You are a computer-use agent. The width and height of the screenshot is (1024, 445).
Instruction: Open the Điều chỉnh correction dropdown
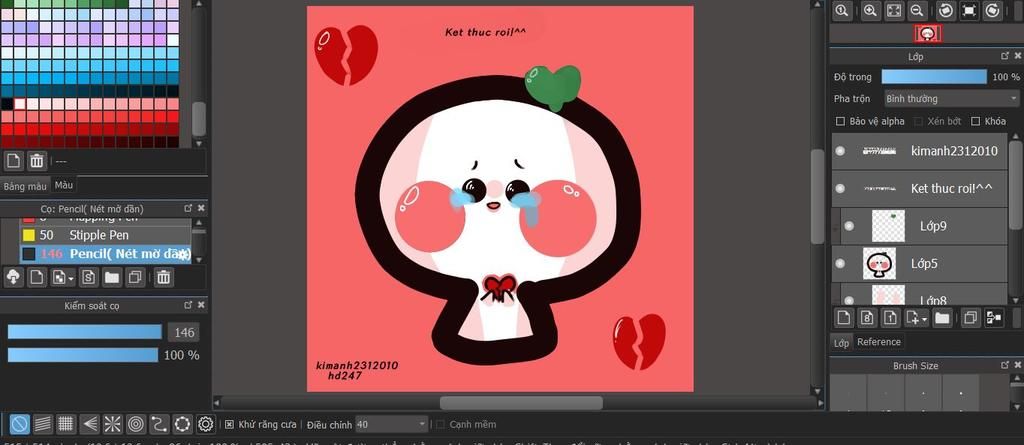(392, 425)
